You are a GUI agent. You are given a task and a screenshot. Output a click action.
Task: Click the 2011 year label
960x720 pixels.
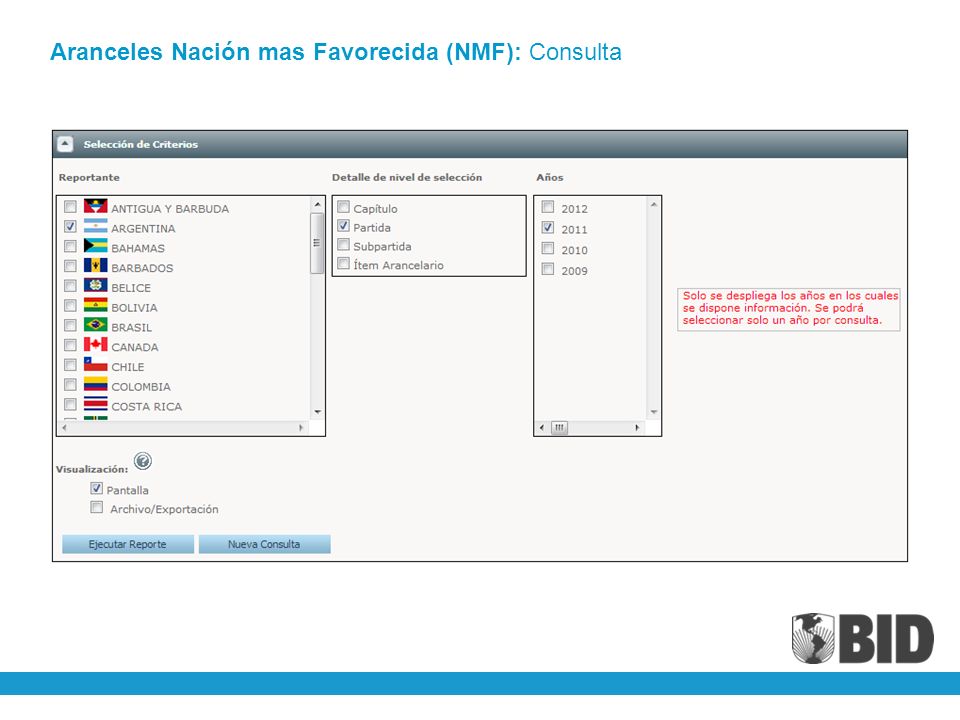574,230
